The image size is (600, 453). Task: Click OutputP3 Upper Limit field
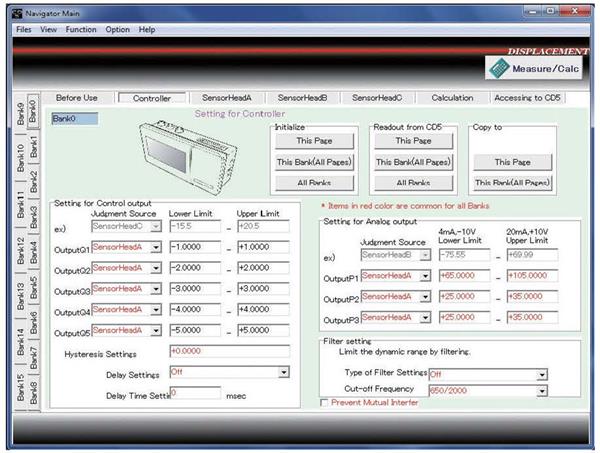coord(532,317)
